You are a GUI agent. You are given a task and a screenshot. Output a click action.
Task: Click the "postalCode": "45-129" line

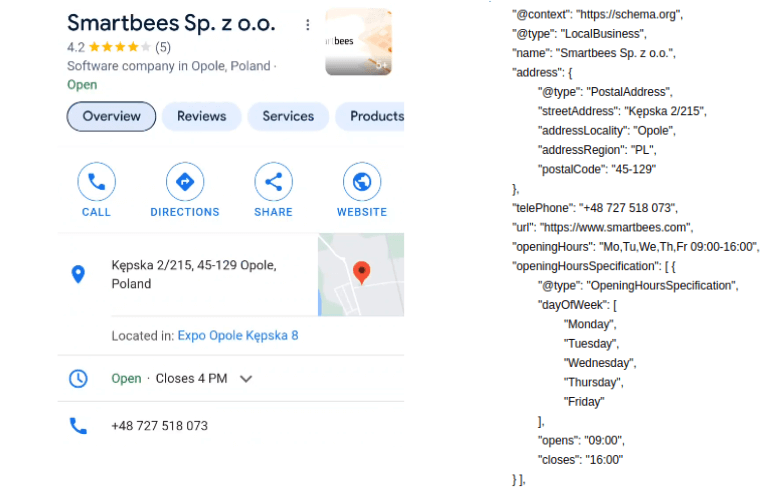pos(597,169)
